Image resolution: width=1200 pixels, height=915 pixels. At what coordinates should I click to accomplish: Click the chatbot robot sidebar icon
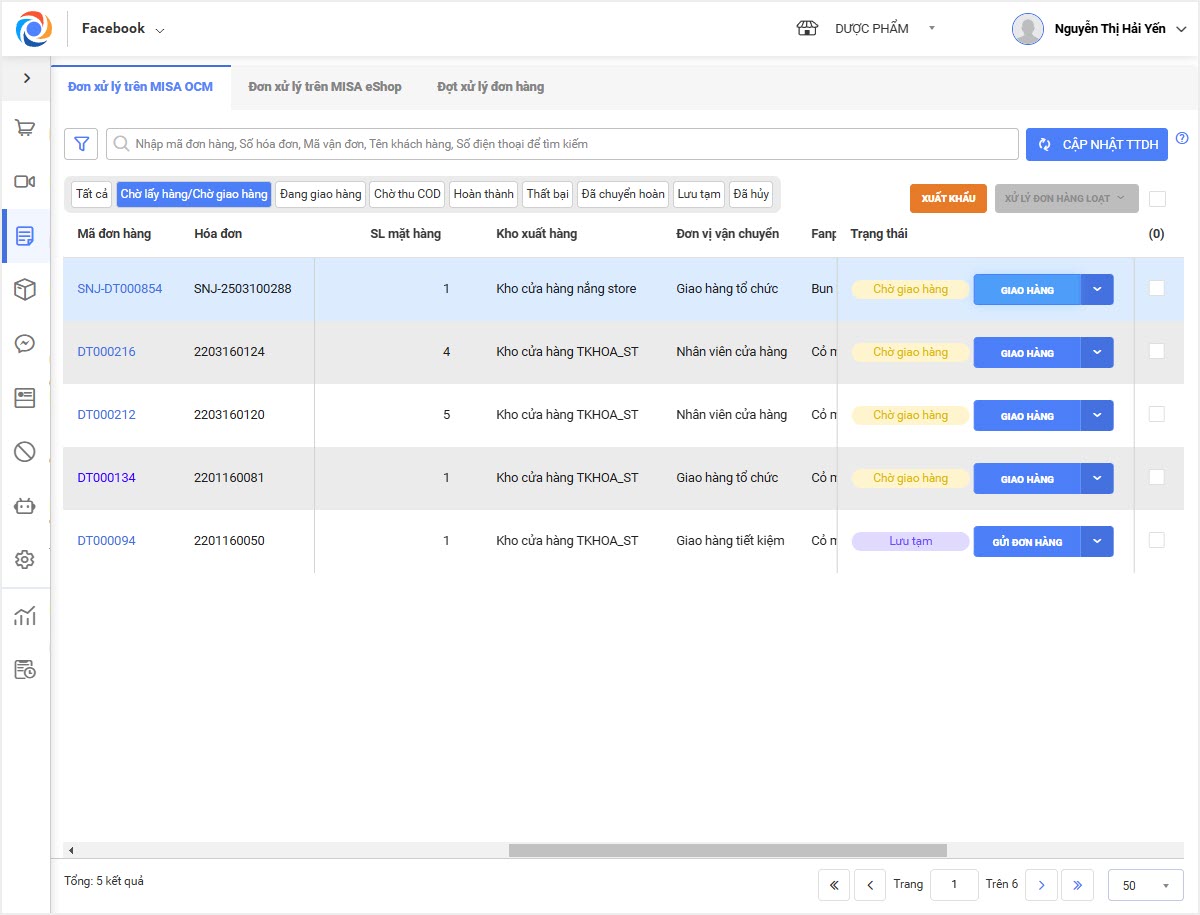[x=25, y=506]
